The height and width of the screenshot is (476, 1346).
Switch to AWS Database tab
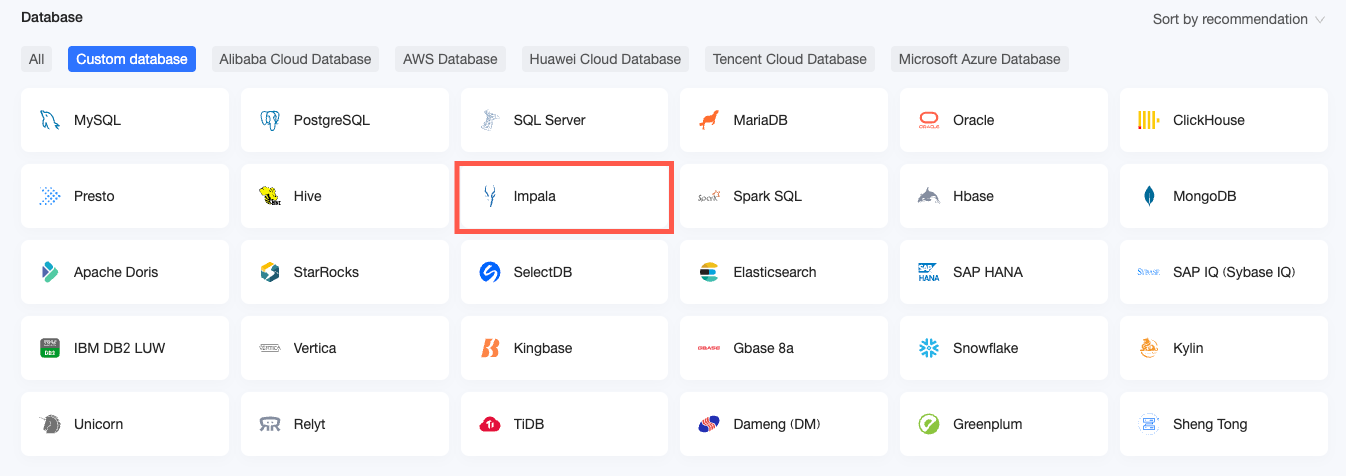450,59
